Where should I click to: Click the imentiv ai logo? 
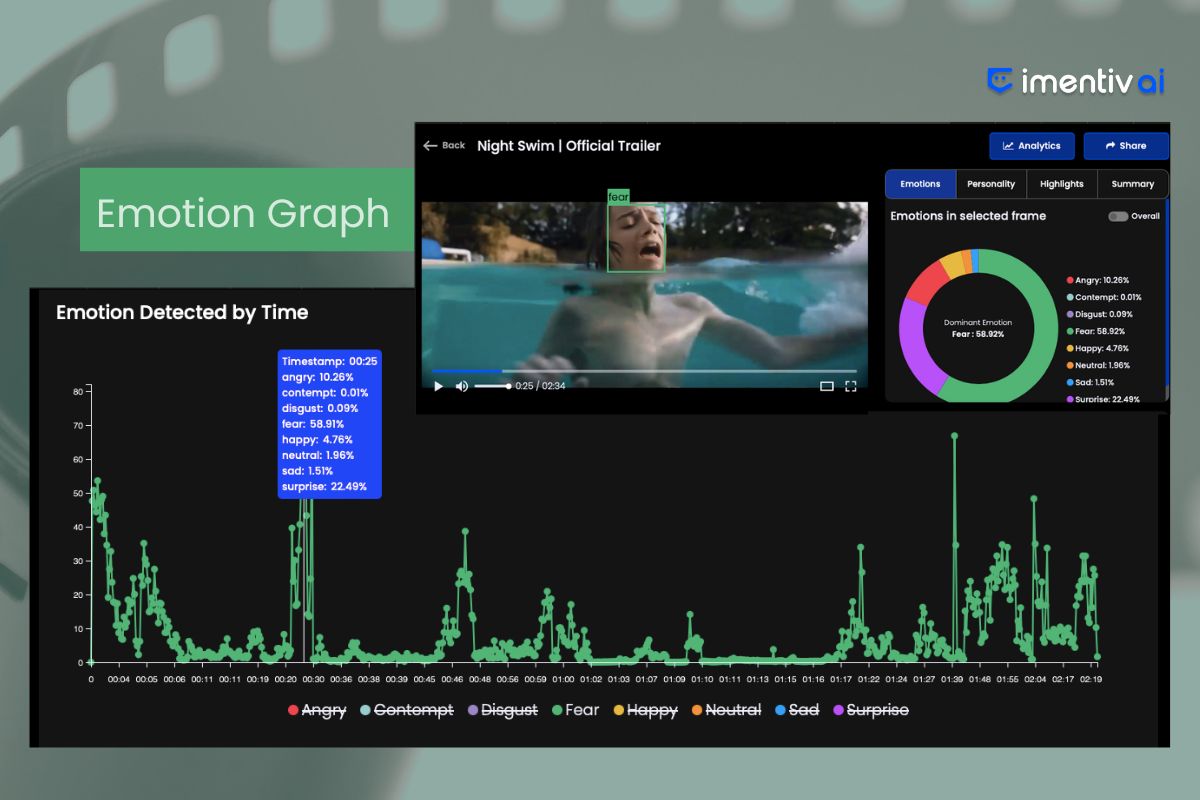pos(1076,82)
